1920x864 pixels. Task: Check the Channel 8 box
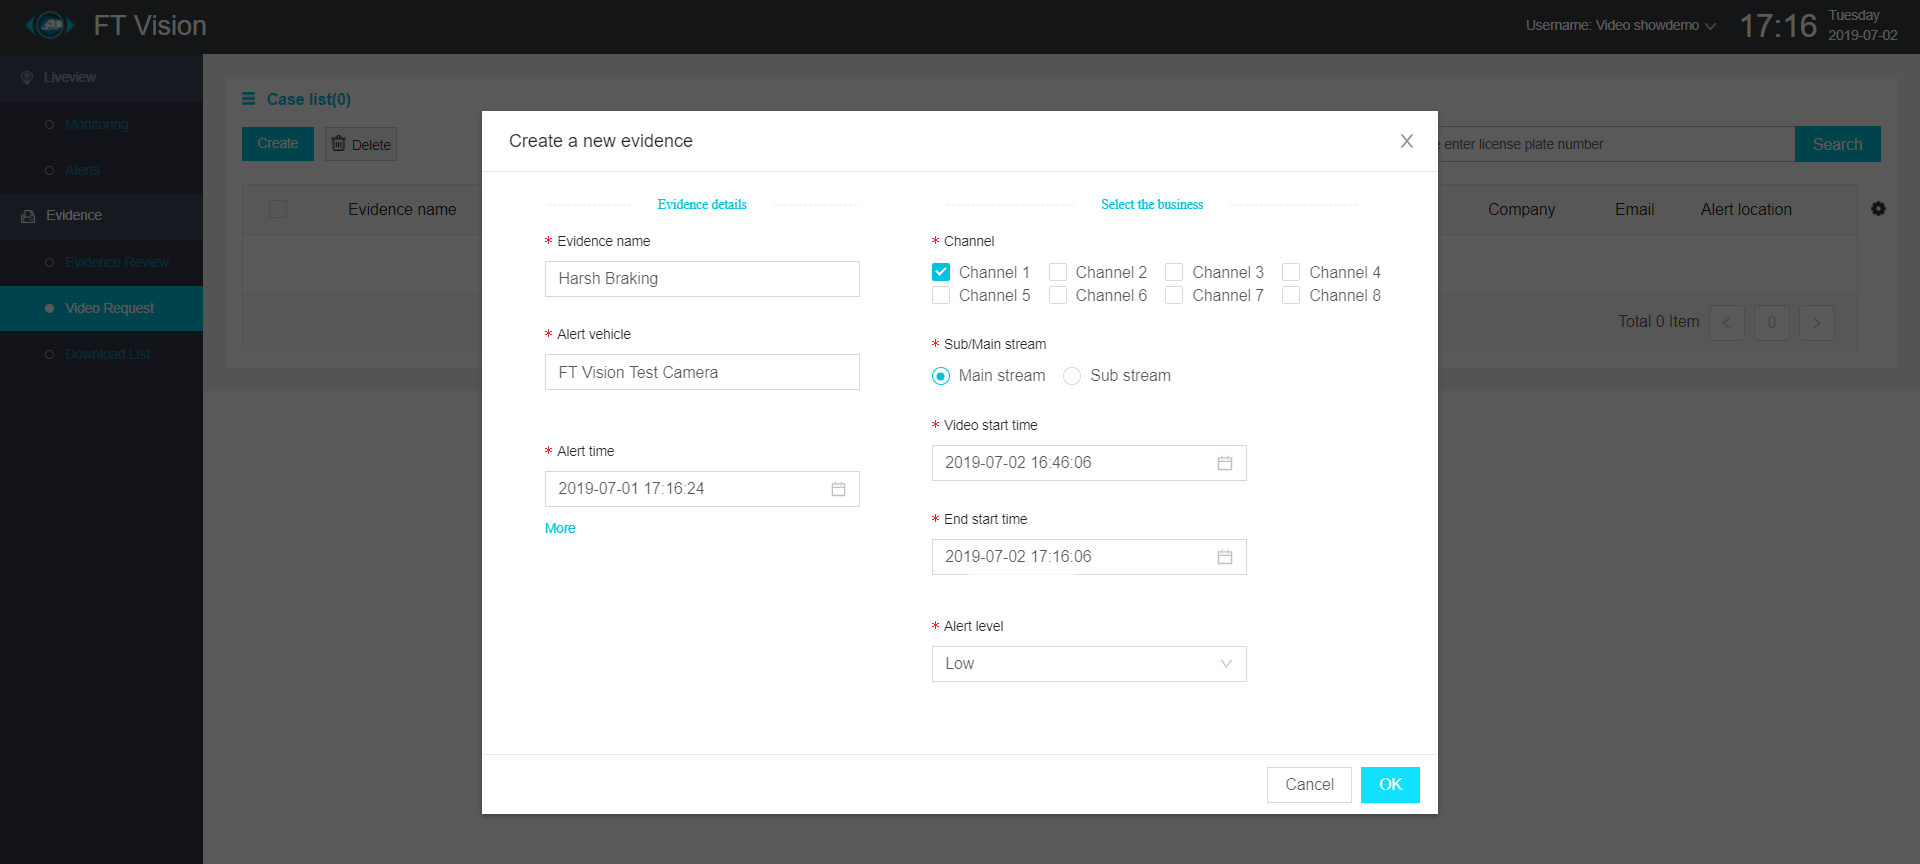pos(1291,295)
